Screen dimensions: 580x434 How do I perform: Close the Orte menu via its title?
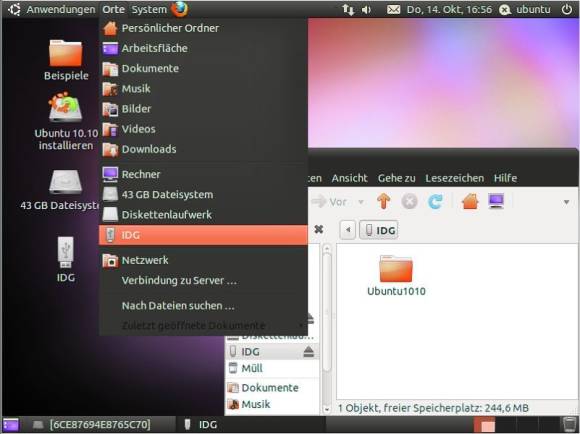point(113,9)
